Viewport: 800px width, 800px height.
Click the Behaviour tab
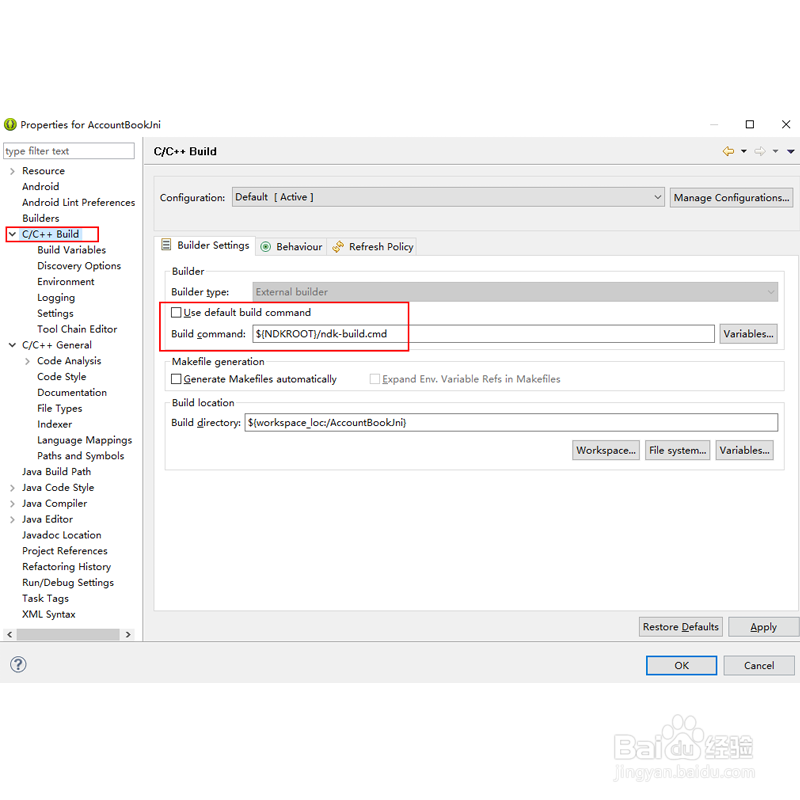[291, 246]
